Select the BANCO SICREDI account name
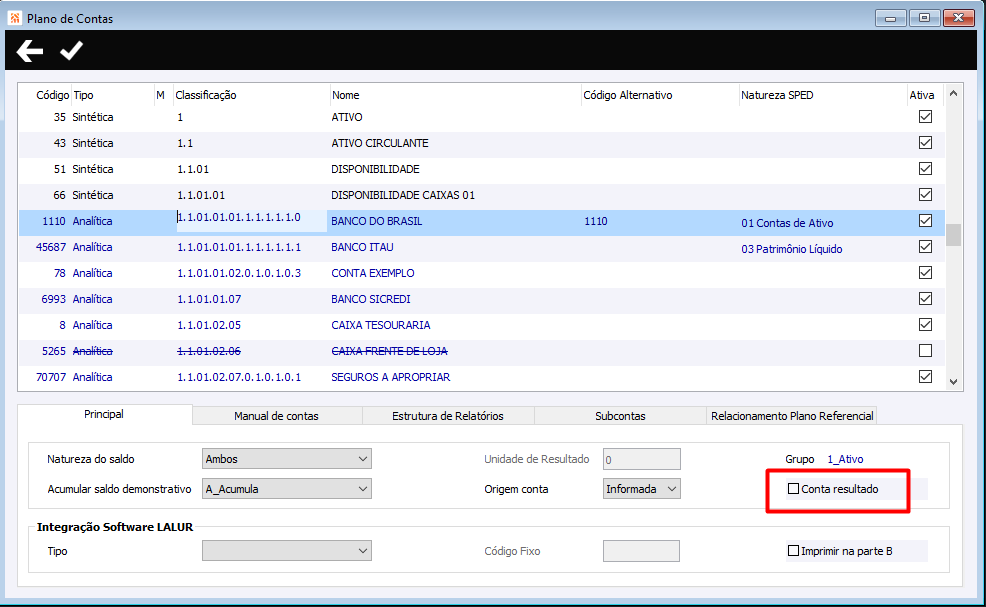986x607 pixels. click(370, 299)
